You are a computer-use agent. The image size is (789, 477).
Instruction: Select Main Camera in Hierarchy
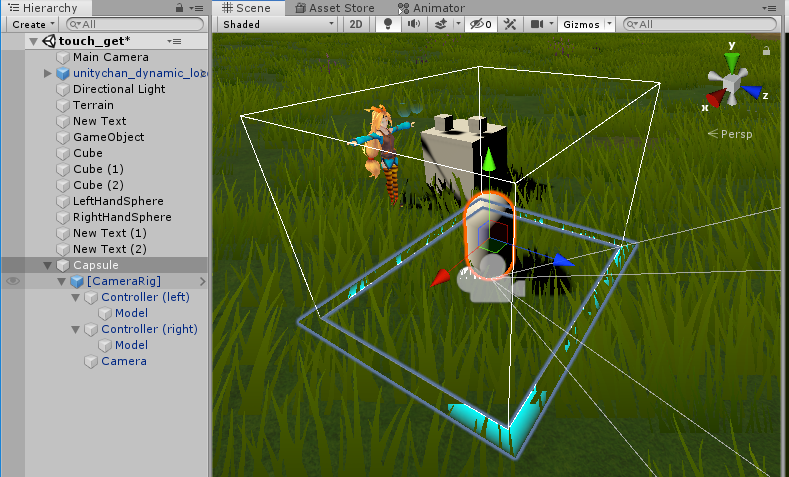[110, 57]
